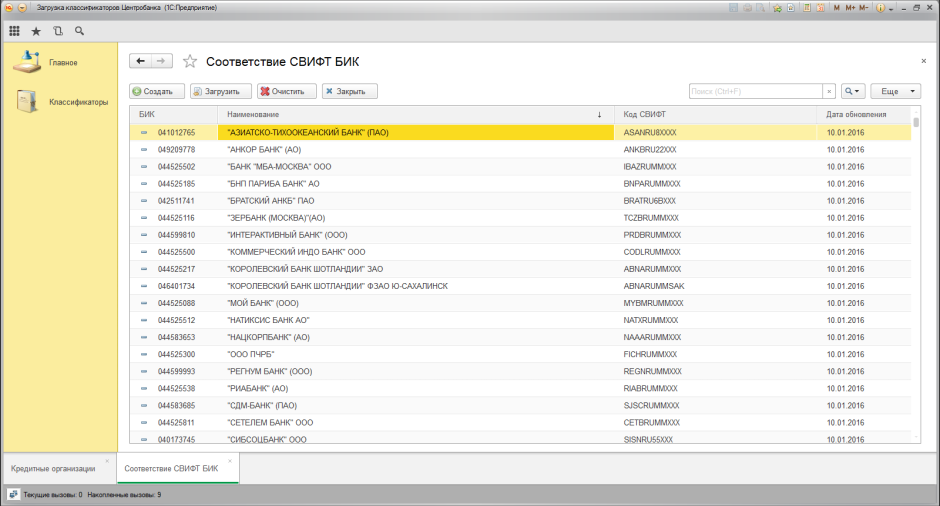The width and height of the screenshot is (940, 506).
Task: Open the info help icon in title bar
Action: 881,8
